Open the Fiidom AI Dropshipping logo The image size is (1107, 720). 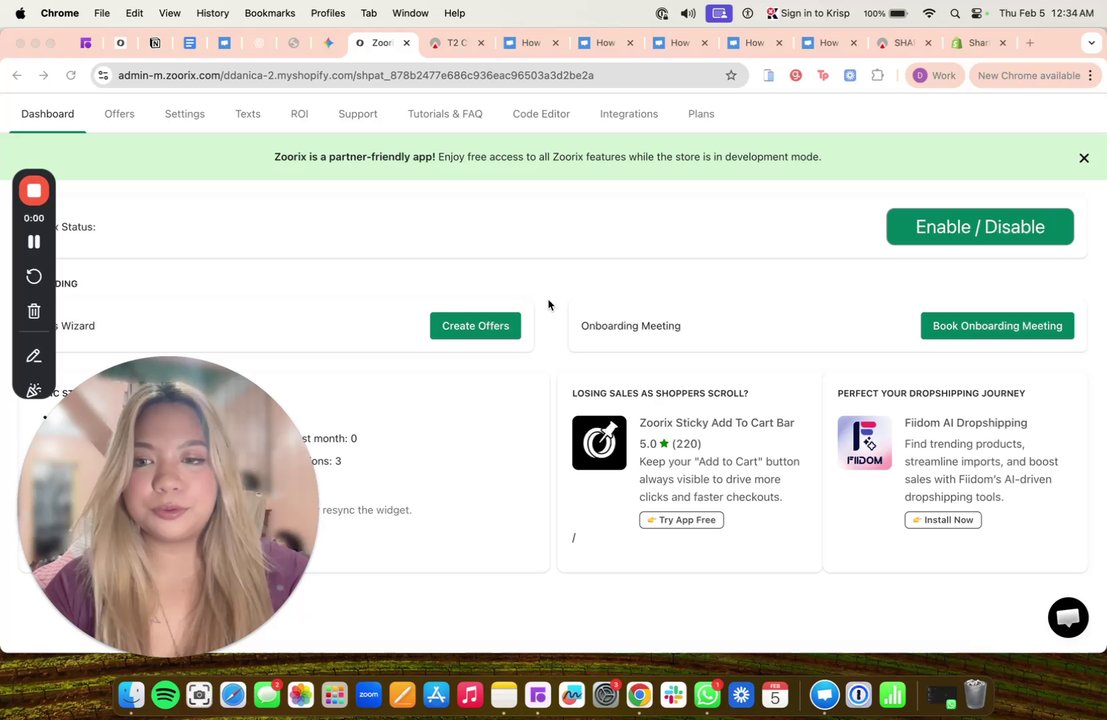pyautogui.click(x=864, y=443)
